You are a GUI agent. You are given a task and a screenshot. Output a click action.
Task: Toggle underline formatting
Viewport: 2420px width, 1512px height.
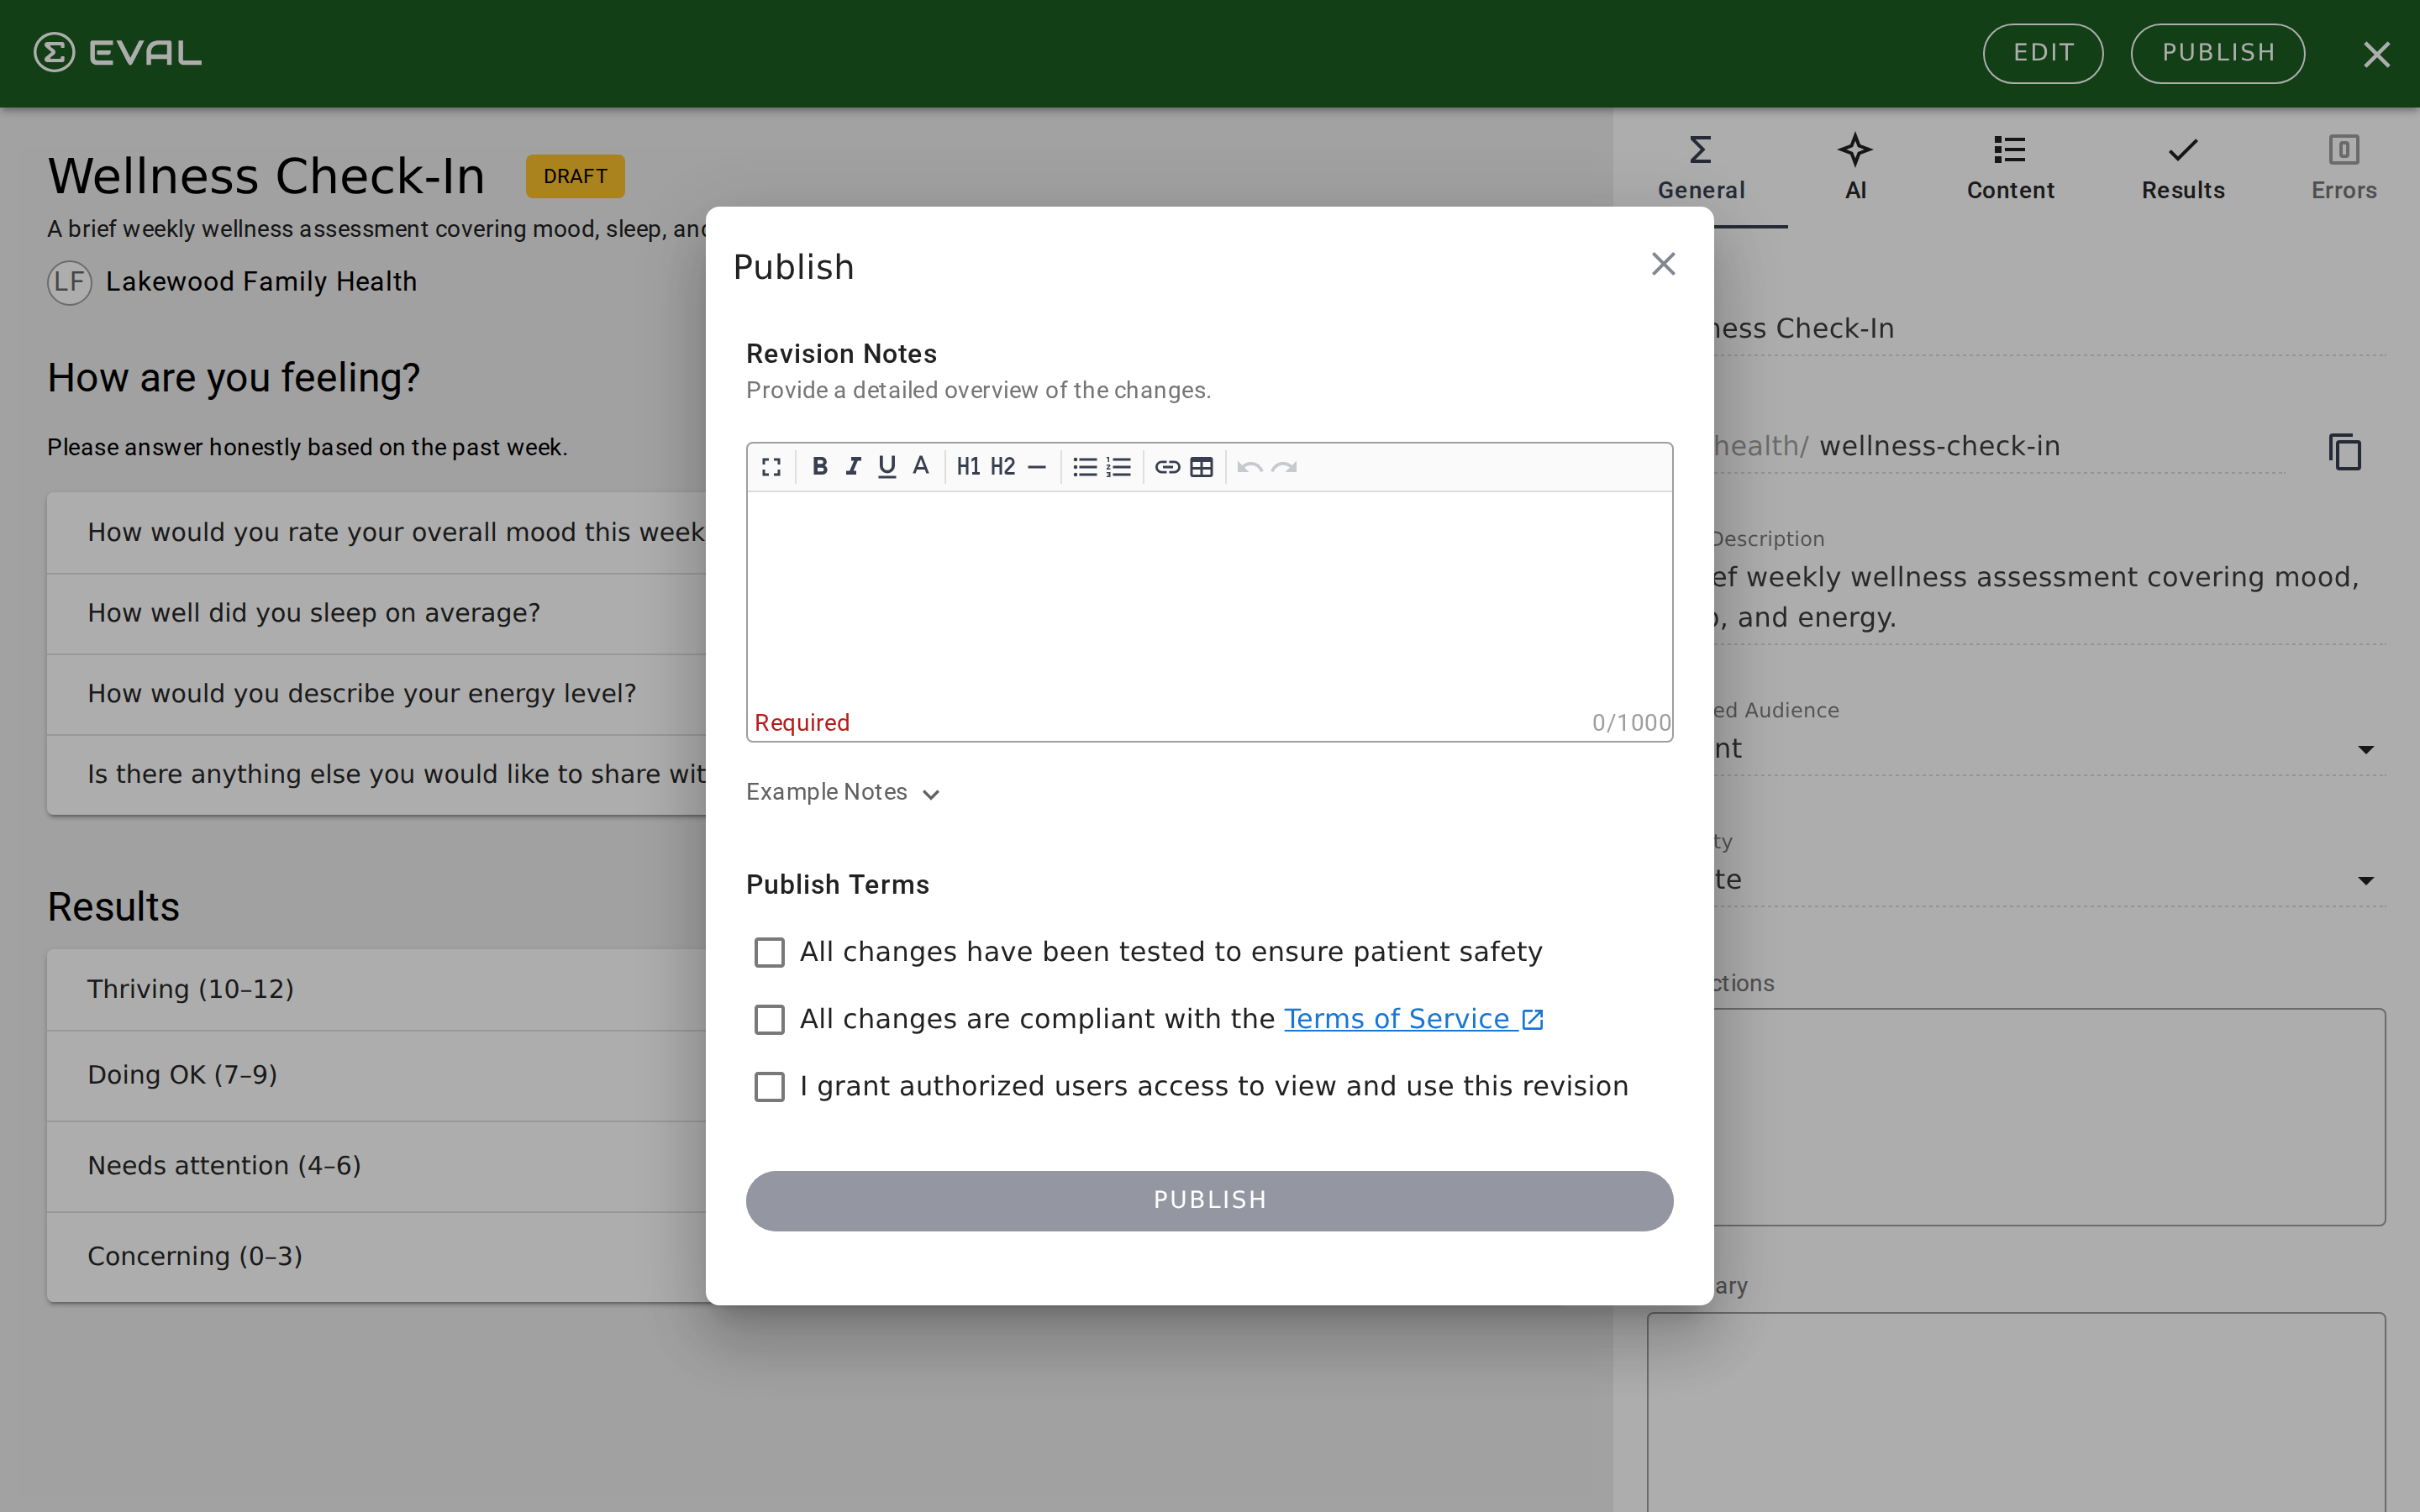[x=887, y=466]
